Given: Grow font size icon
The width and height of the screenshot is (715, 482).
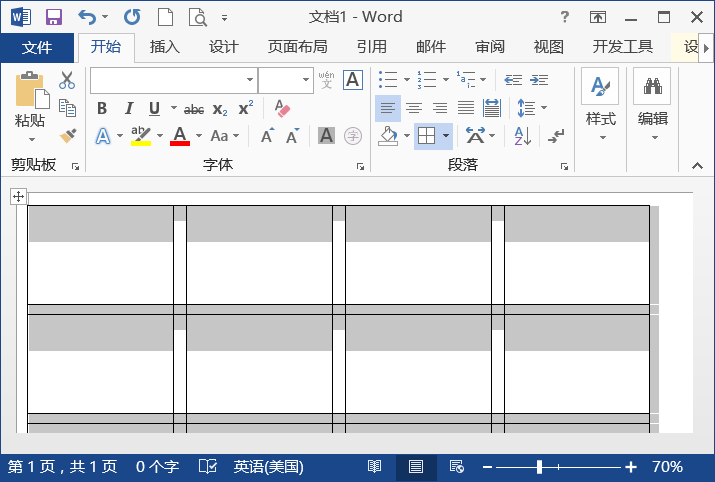Looking at the screenshot, I should [x=268, y=135].
